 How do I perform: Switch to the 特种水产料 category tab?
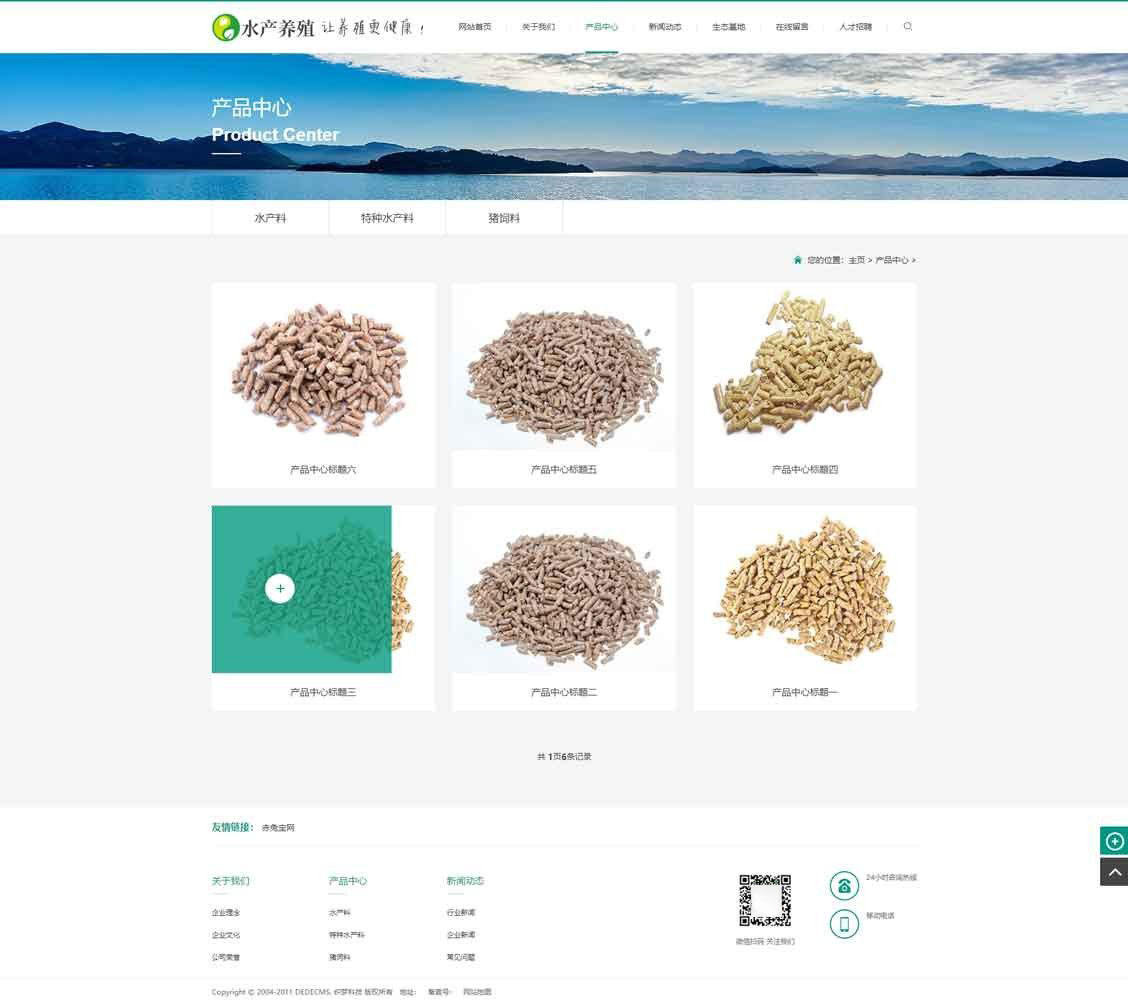click(x=387, y=218)
